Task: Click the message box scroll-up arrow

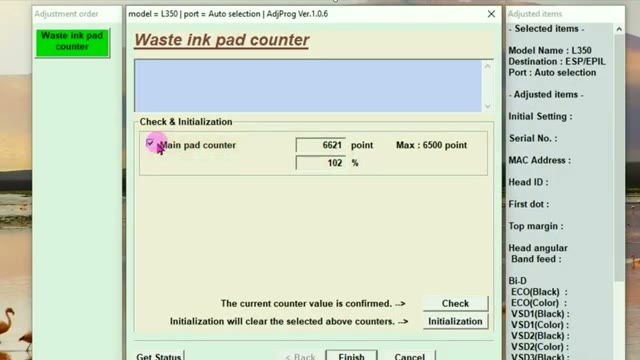Action: 487,66
